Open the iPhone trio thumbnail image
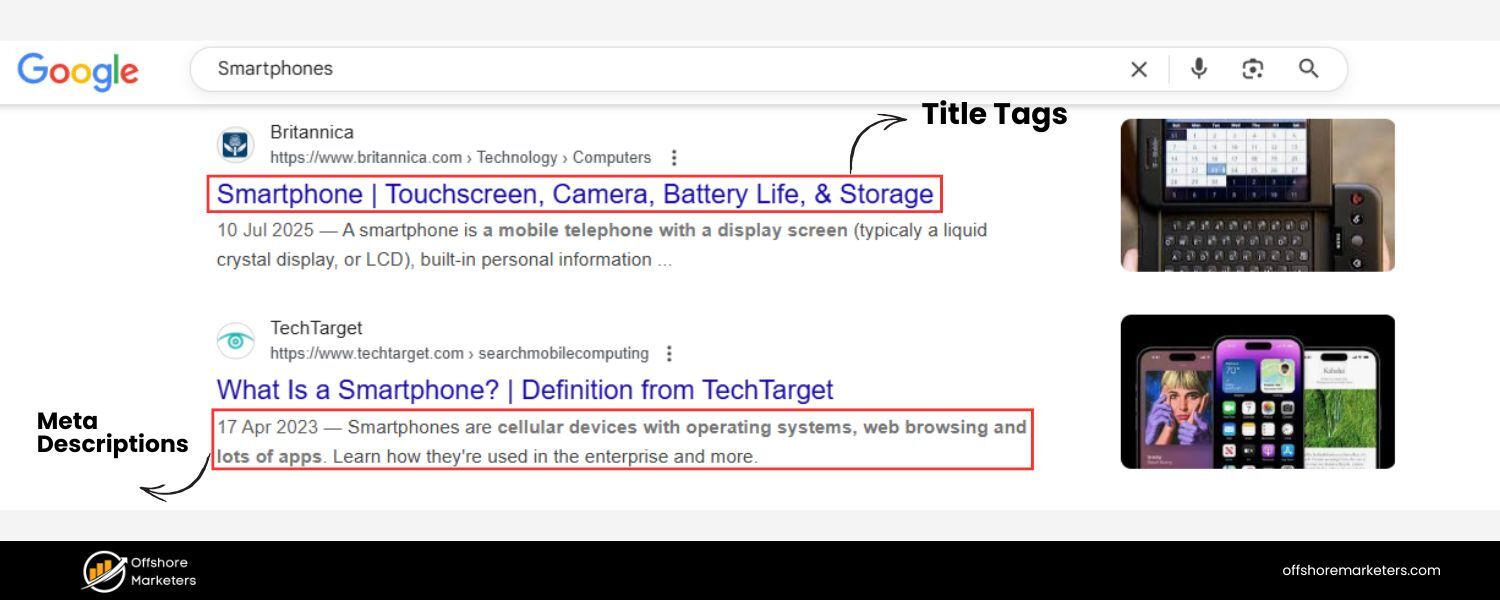The width and height of the screenshot is (1500, 600). pyautogui.click(x=1257, y=391)
